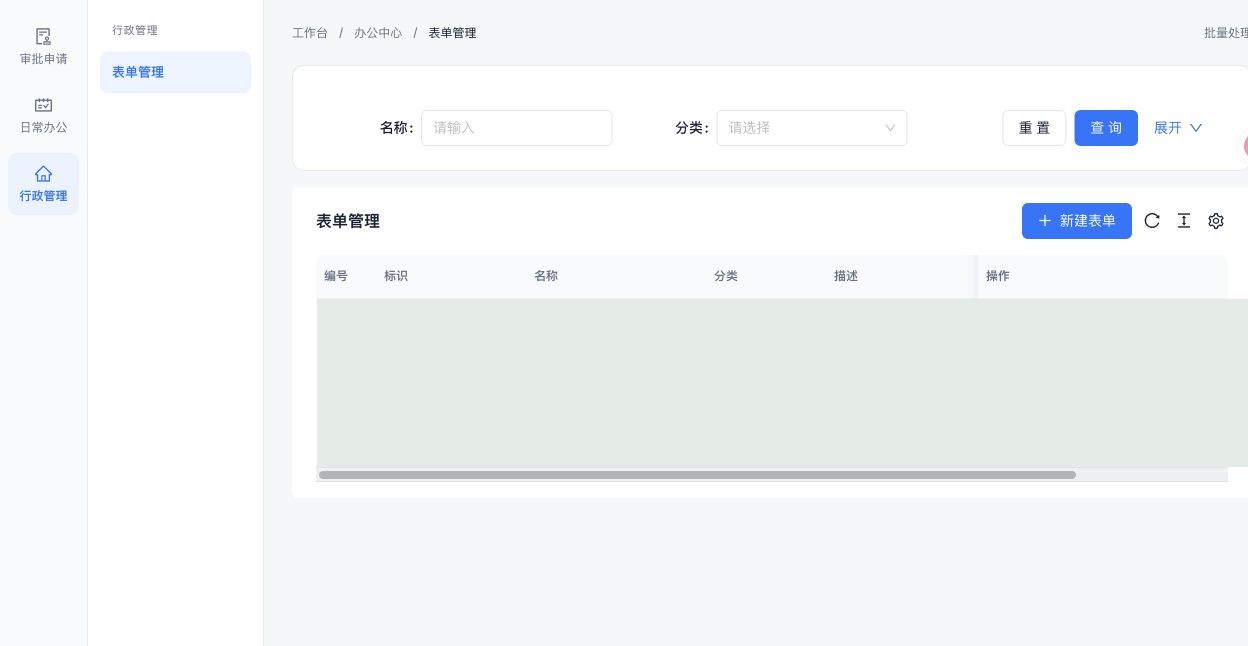
Task: Go to 工作台 in the breadcrumb
Action: click(x=310, y=33)
